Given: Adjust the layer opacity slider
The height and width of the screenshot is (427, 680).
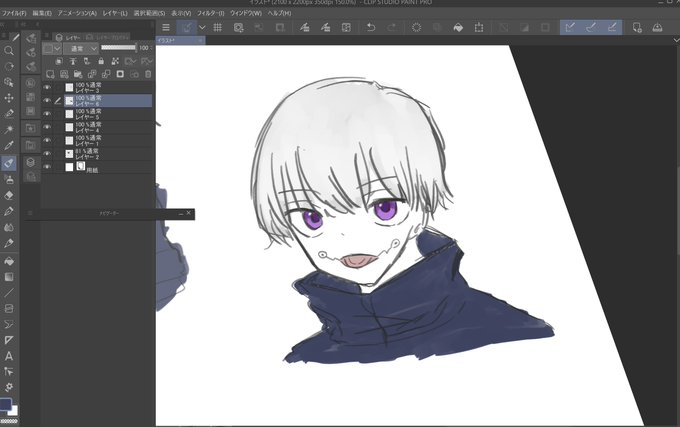Looking at the screenshot, I should click(x=118, y=48).
